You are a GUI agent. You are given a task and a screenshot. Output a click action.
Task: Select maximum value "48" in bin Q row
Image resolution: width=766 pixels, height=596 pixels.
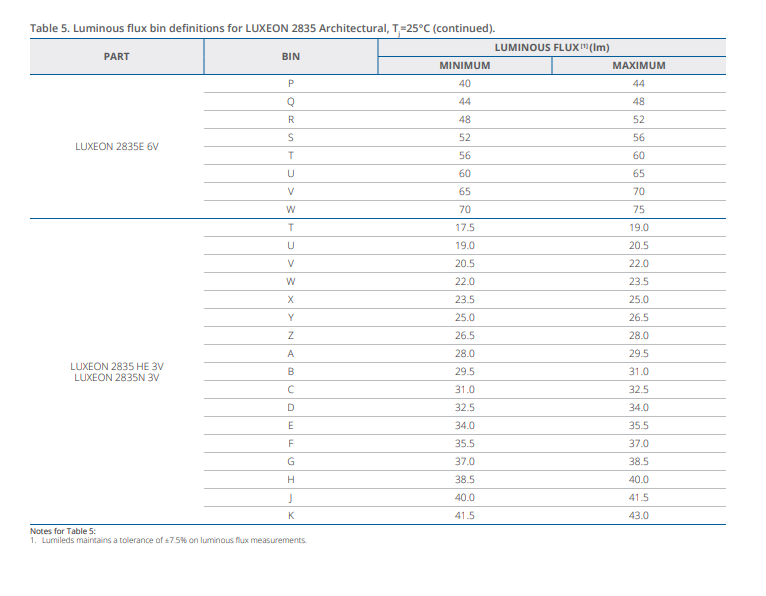tap(638, 102)
